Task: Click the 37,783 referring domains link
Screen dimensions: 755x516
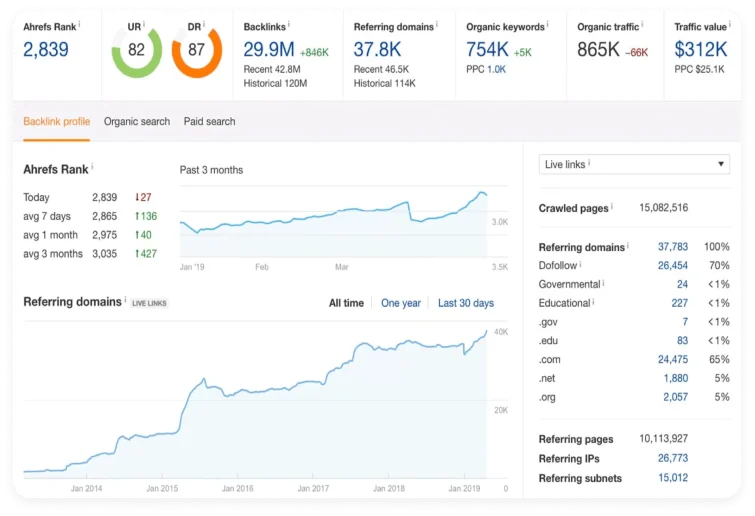Action: 672,247
